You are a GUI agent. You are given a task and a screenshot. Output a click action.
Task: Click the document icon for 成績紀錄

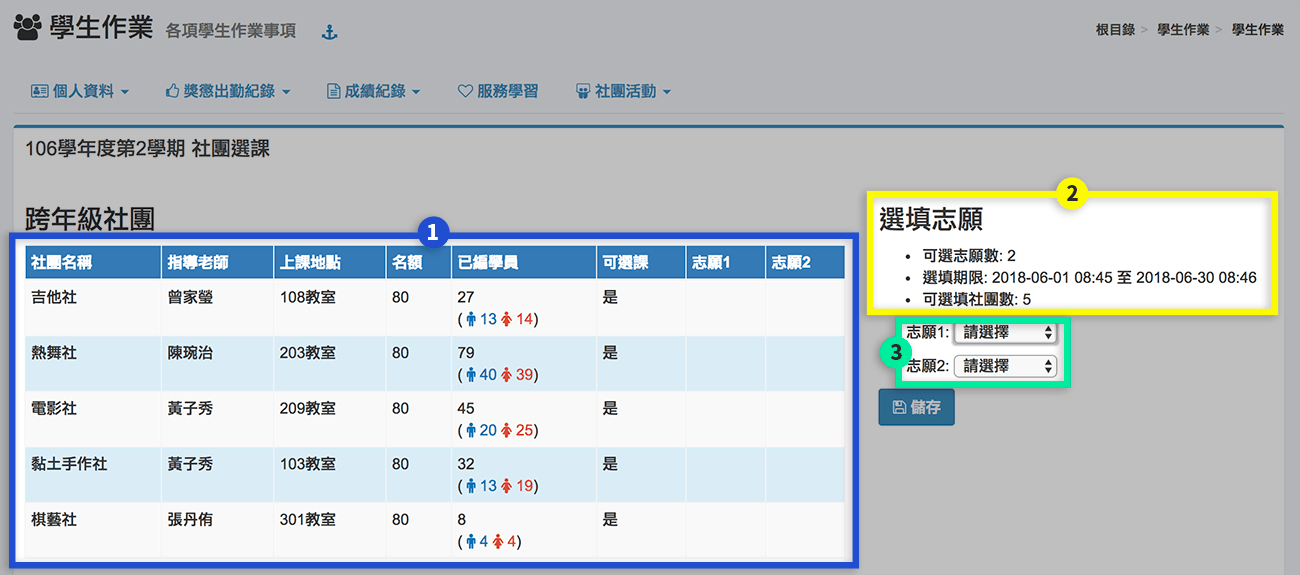click(x=334, y=91)
